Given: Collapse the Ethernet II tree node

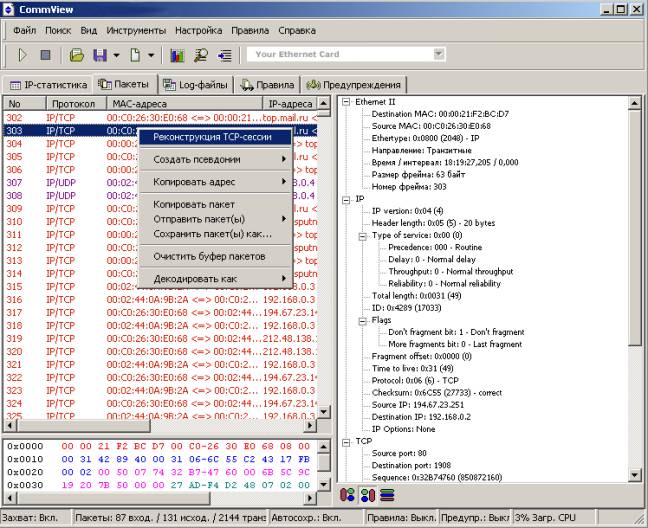Looking at the screenshot, I should click(346, 100).
